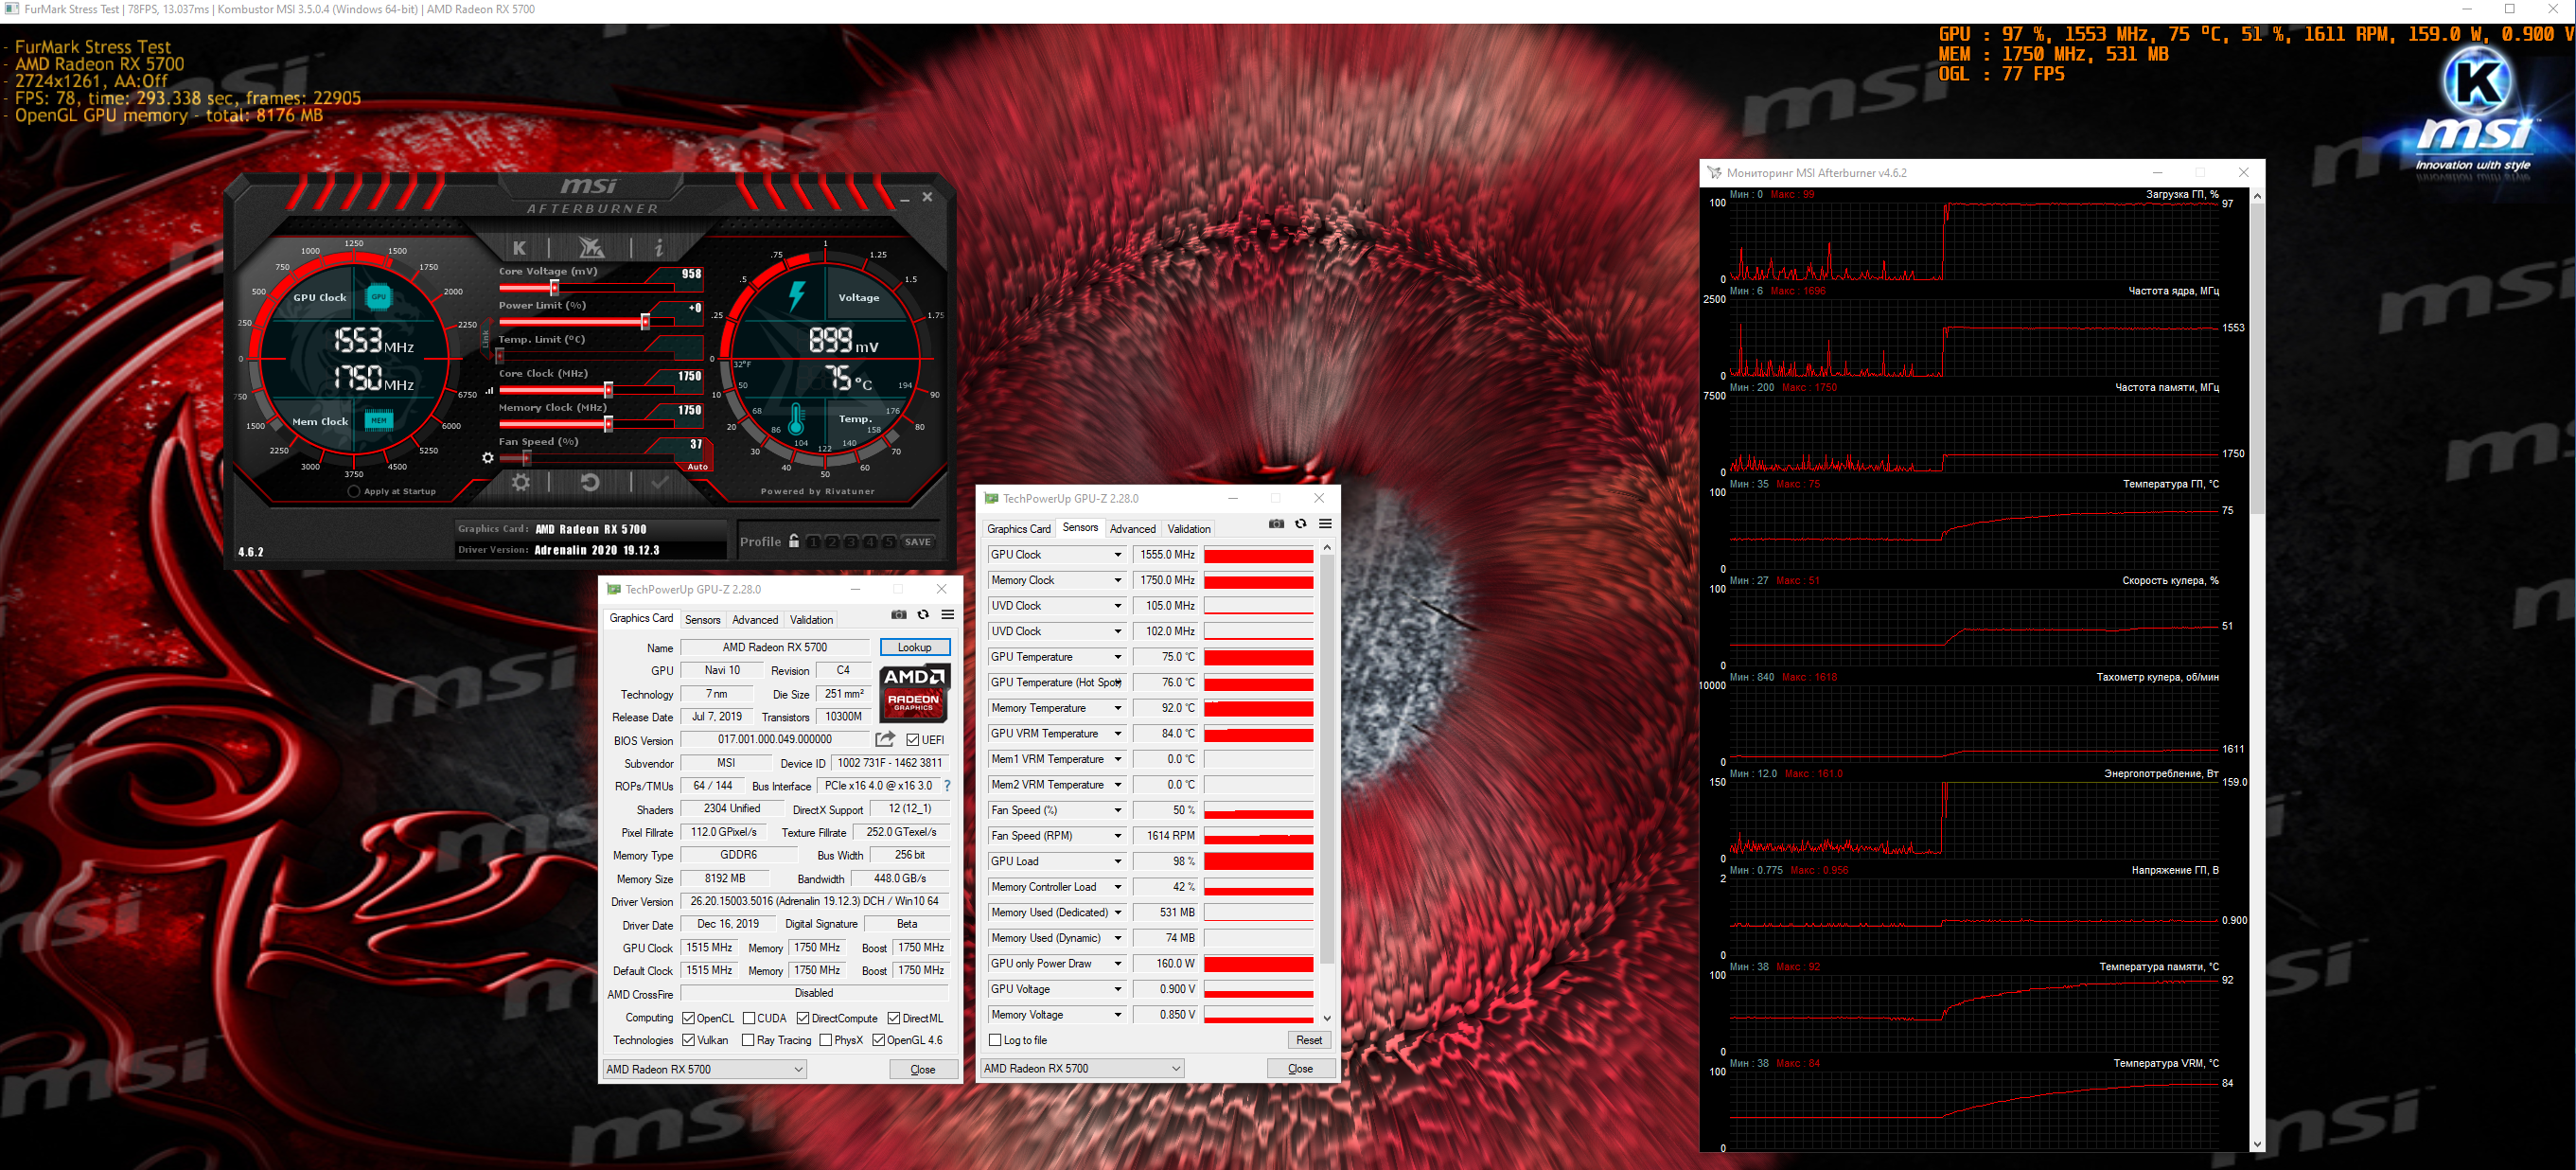
Task: Click the reset-to-defaults circular arrow icon
Action: click(590, 482)
